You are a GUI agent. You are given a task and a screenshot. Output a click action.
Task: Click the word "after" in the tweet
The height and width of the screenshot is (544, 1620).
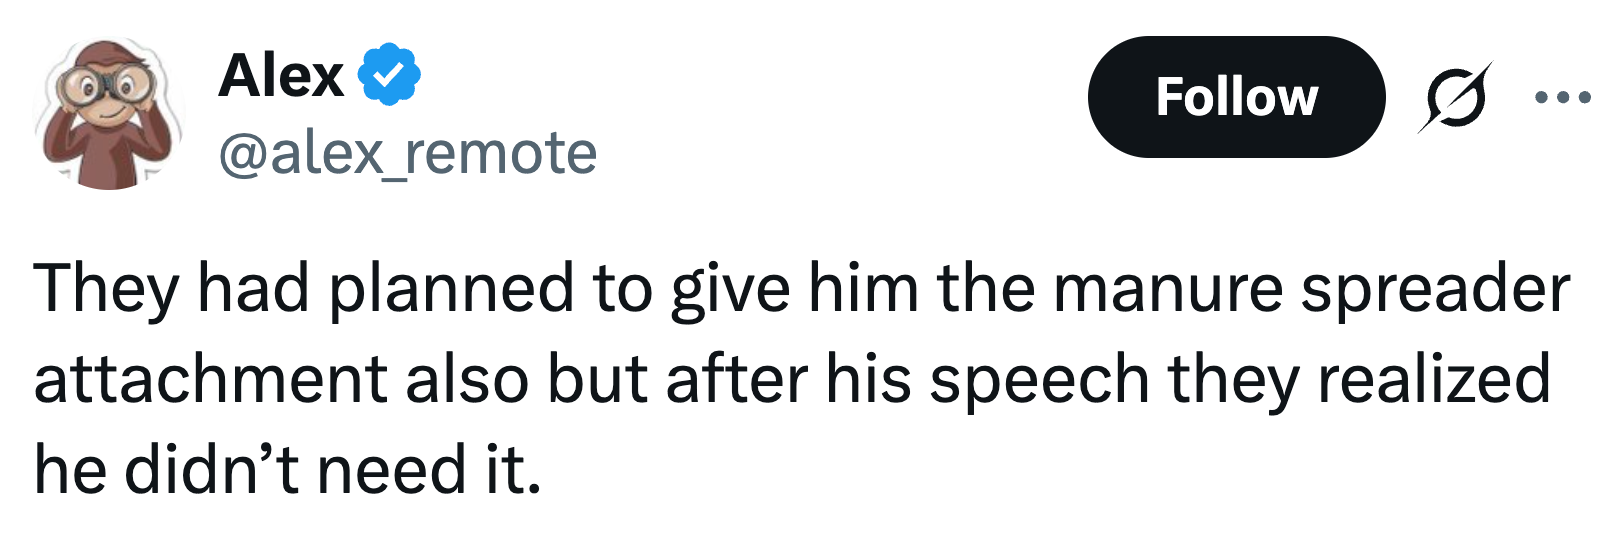pos(737,380)
